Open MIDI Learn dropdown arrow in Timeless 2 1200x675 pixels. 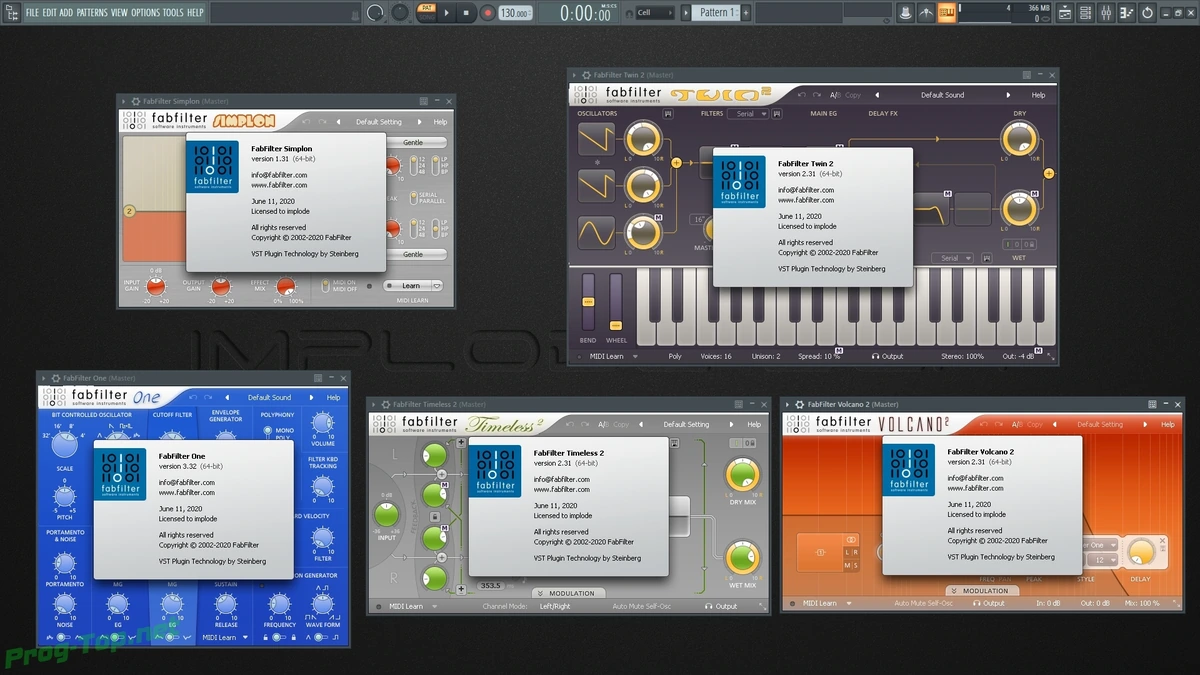pos(432,606)
